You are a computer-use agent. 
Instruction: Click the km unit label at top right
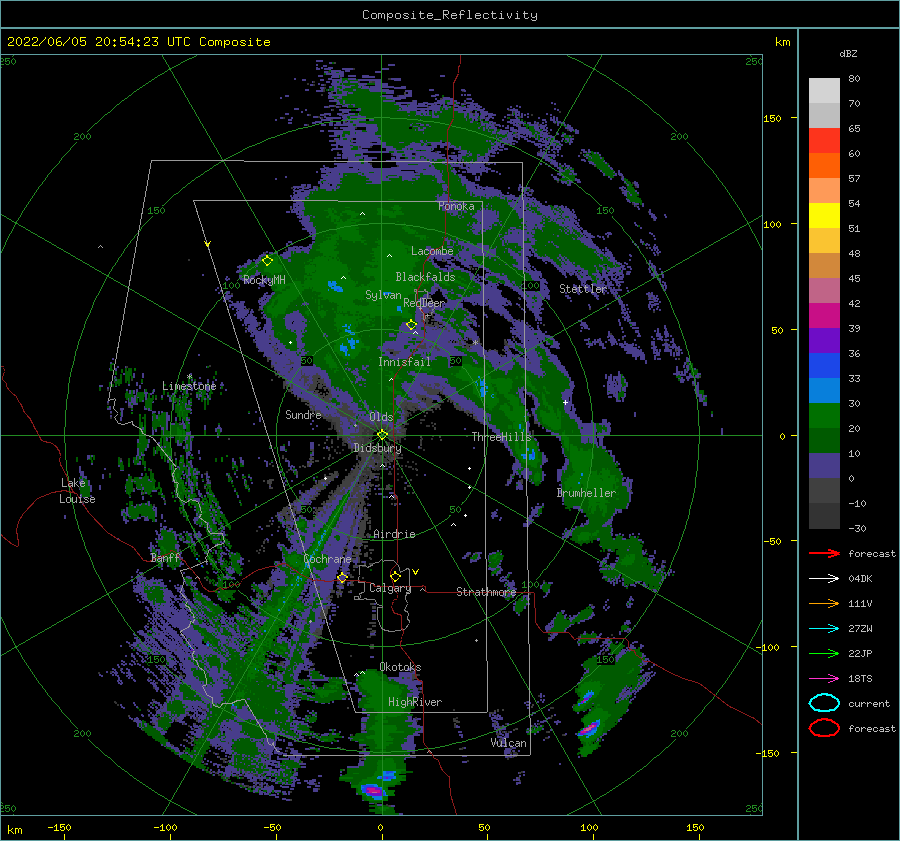click(x=782, y=42)
